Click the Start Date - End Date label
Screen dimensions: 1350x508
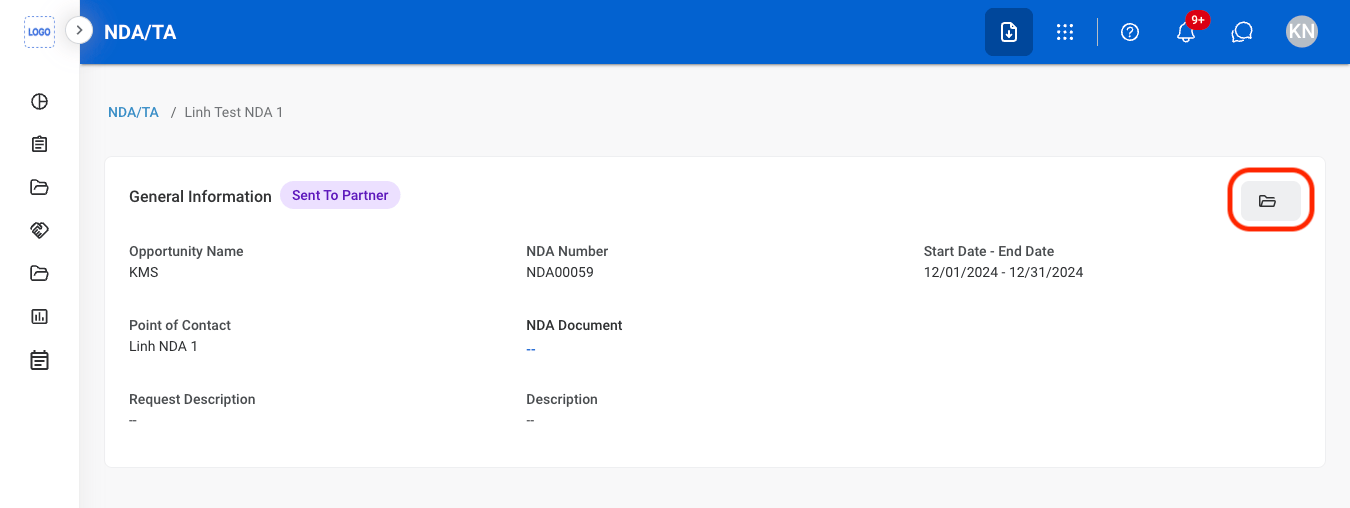(989, 251)
